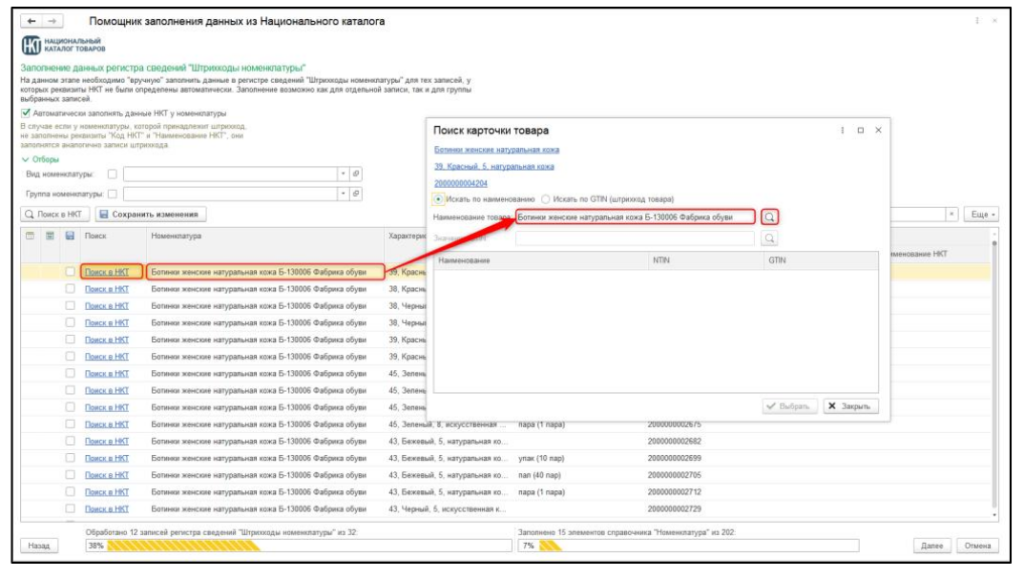Click magnifier icon beside product name field

pos(770,217)
